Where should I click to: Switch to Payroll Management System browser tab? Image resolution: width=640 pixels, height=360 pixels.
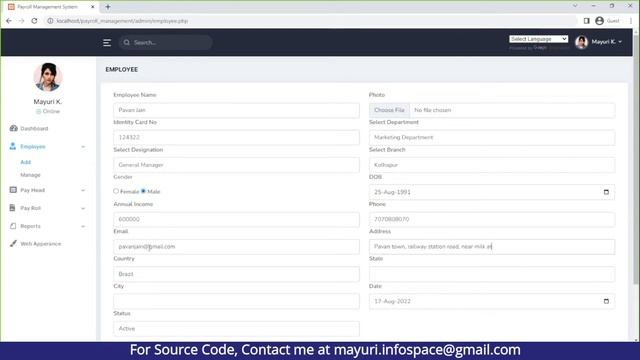[51, 7]
